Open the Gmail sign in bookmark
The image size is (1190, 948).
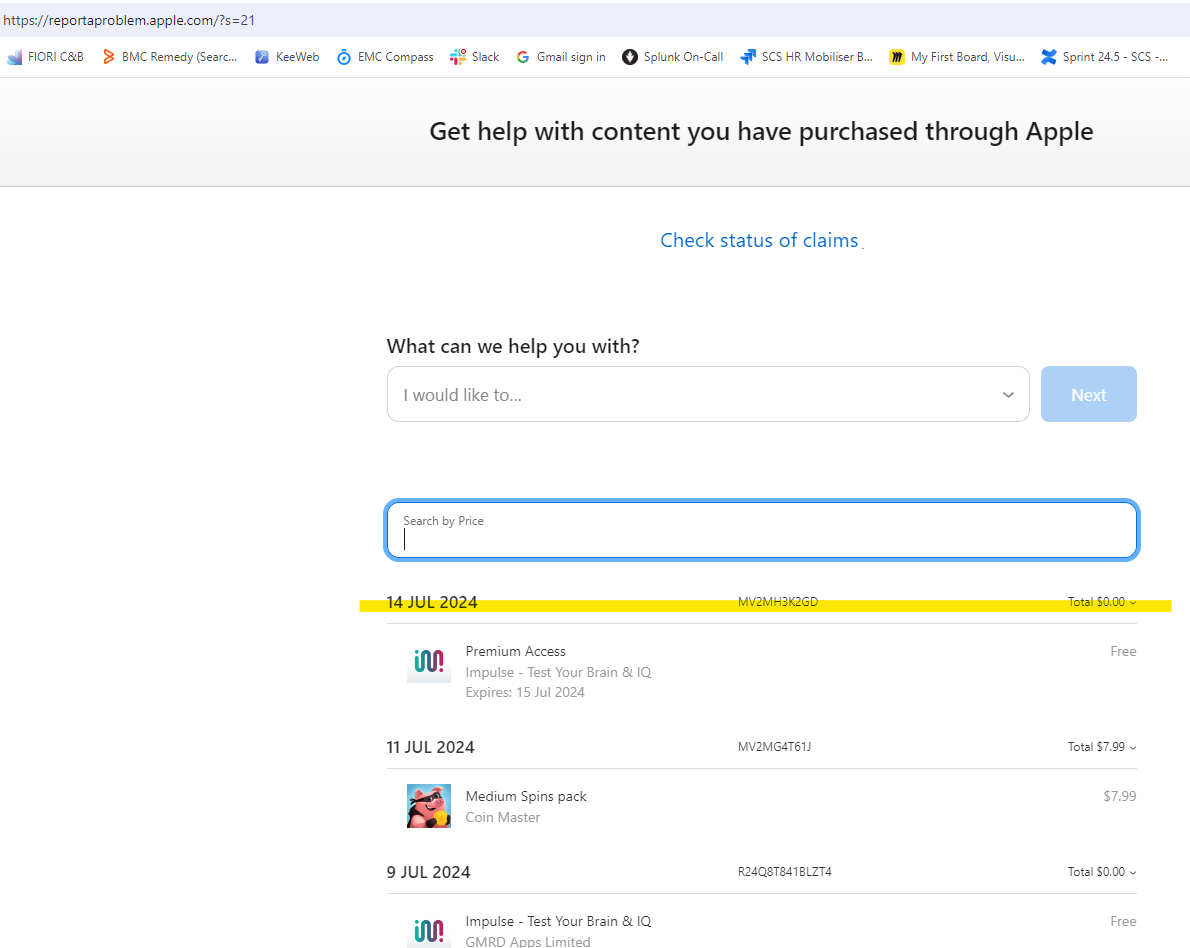[561, 57]
